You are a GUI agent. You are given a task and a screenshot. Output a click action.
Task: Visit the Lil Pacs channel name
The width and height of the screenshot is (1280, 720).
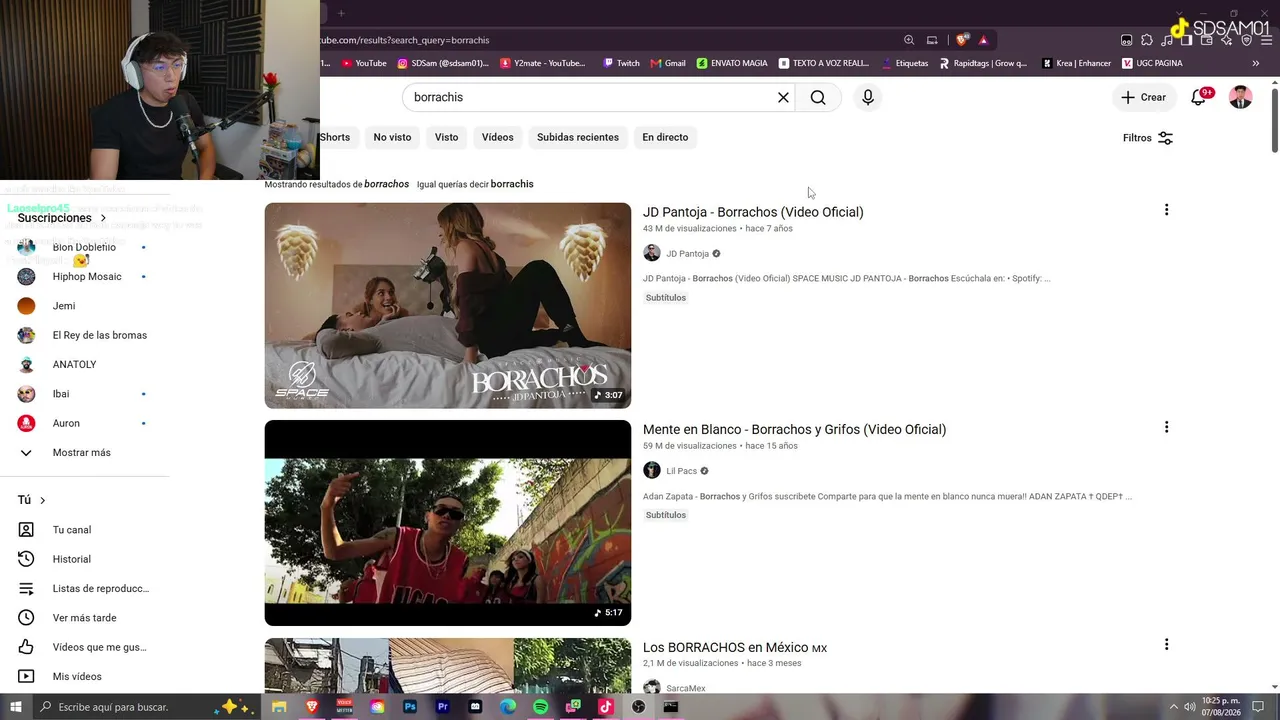[681, 471]
